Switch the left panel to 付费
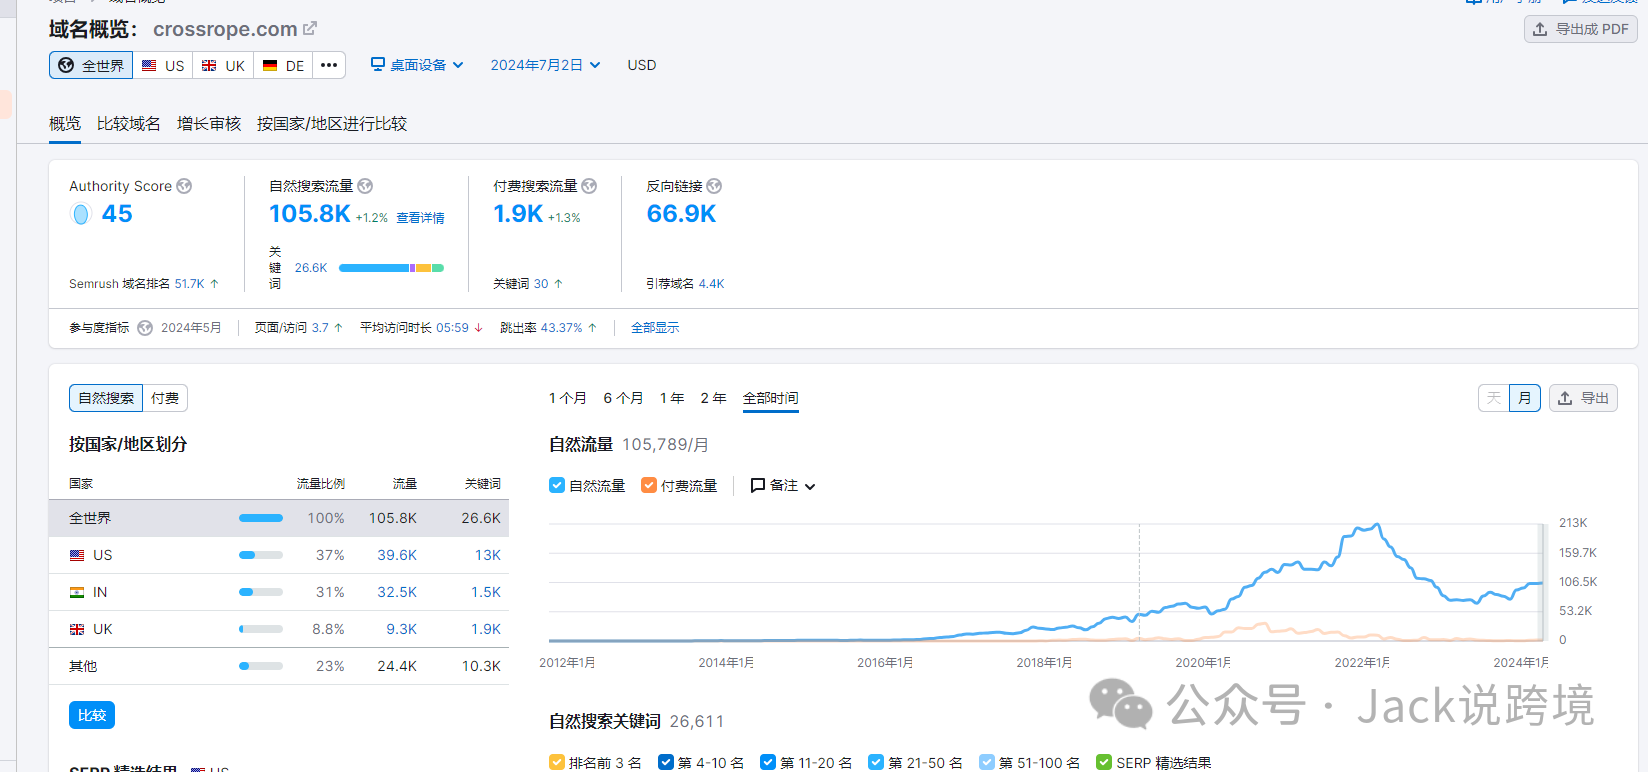The image size is (1648, 772). (x=165, y=398)
